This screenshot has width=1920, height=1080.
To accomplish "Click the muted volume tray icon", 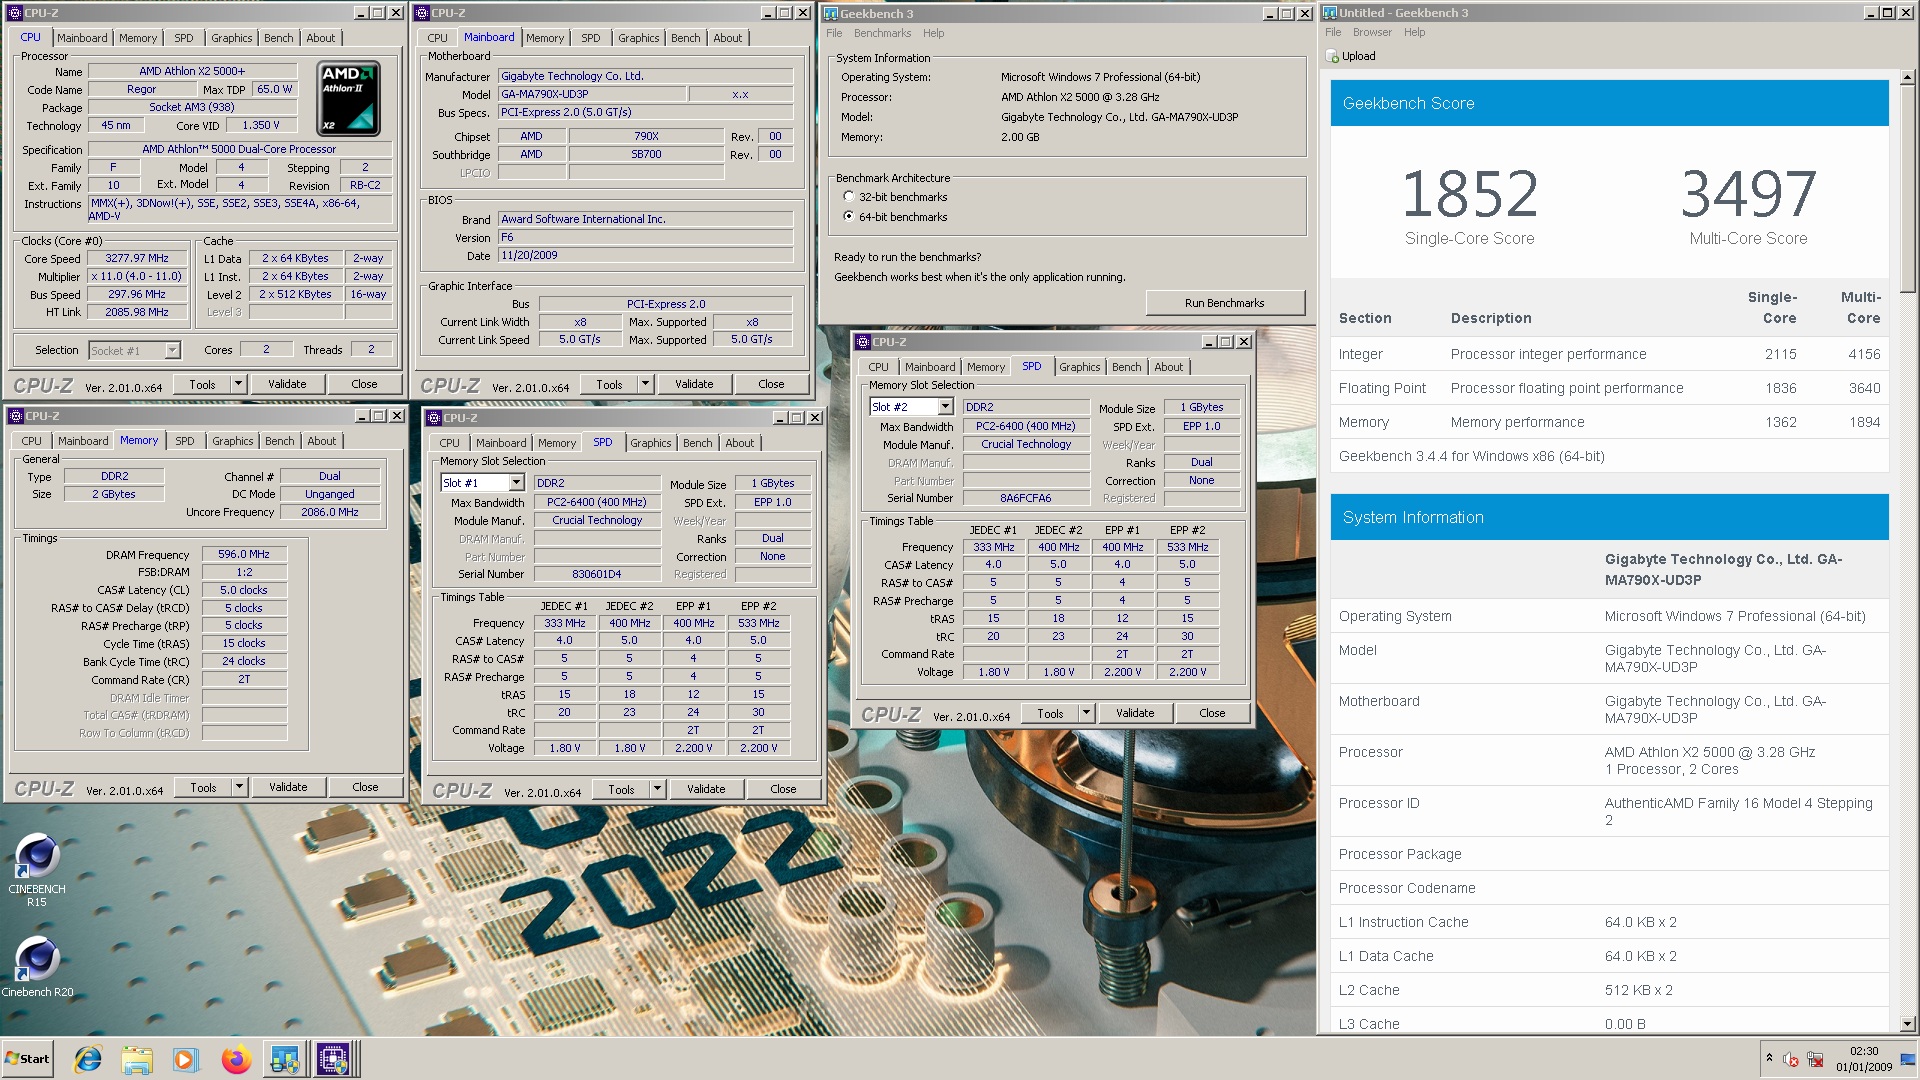I will tap(1792, 1059).
